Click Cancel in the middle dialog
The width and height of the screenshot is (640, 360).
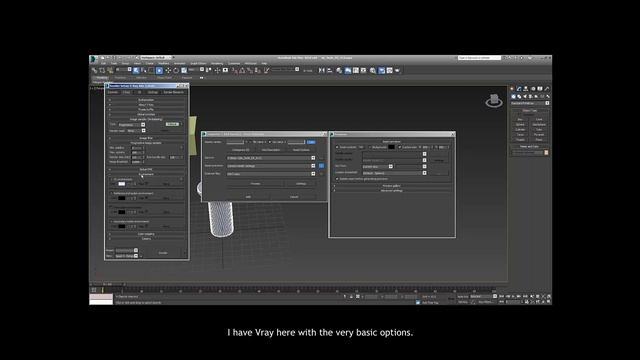[294, 197]
